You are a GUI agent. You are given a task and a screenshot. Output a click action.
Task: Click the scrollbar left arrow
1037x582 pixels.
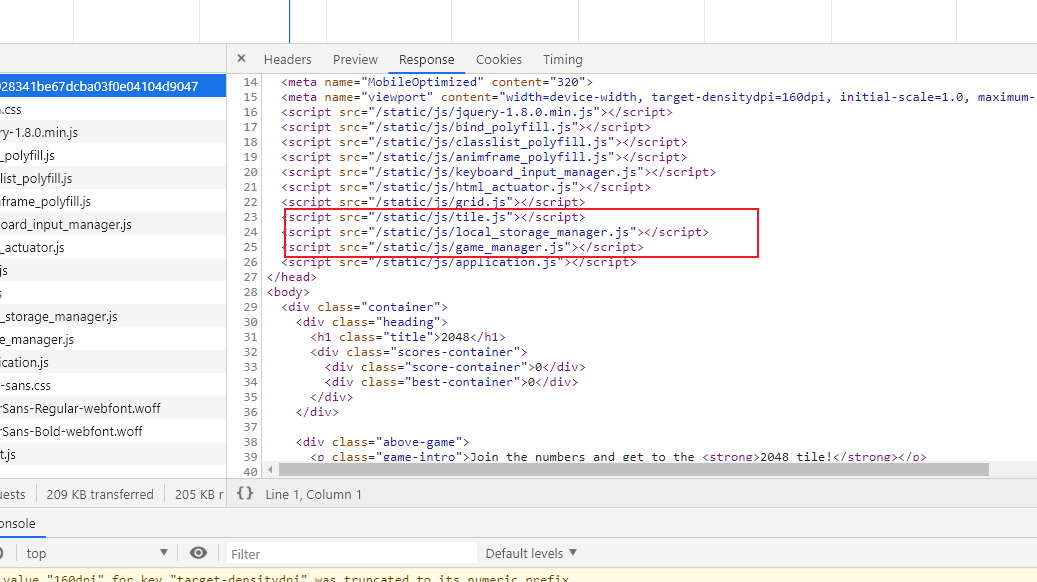pyautogui.click(x=270, y=470)
